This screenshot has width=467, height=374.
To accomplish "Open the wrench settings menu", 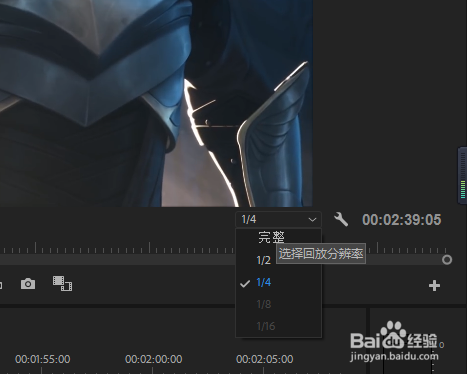I will coord(341,219).
